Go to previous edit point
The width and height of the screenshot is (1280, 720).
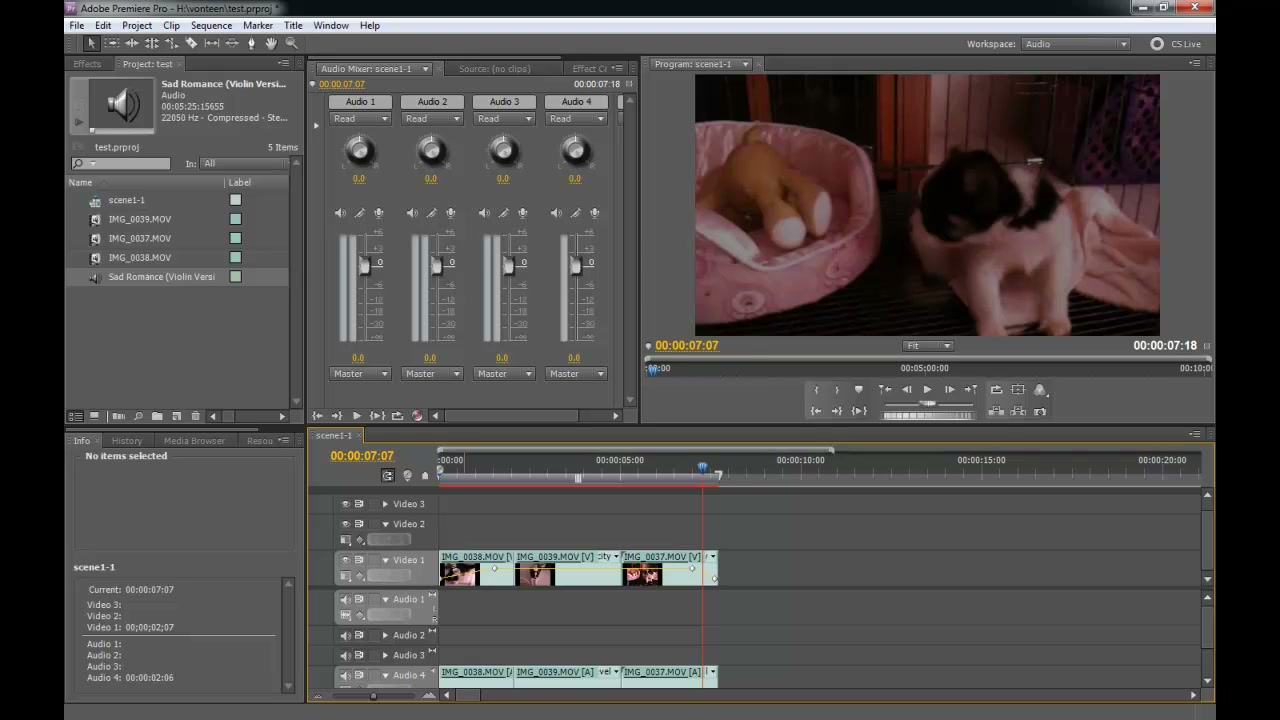click(885, 390)
